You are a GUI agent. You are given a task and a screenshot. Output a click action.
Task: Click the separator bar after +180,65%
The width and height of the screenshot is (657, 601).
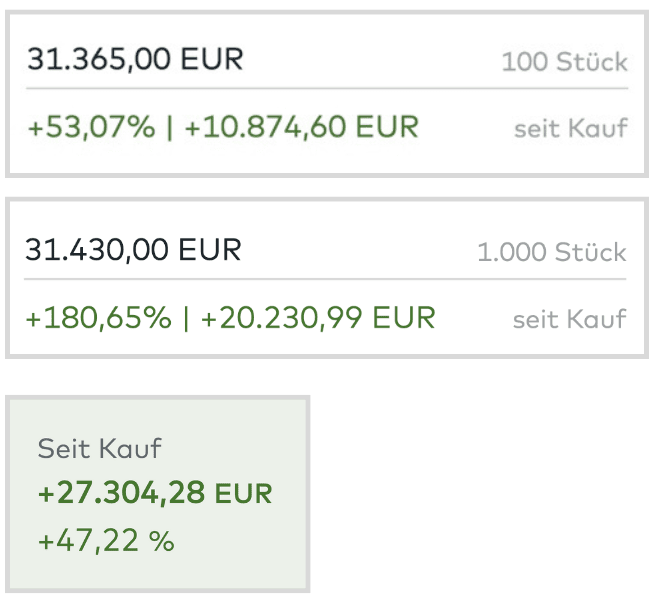pos(186,318)
